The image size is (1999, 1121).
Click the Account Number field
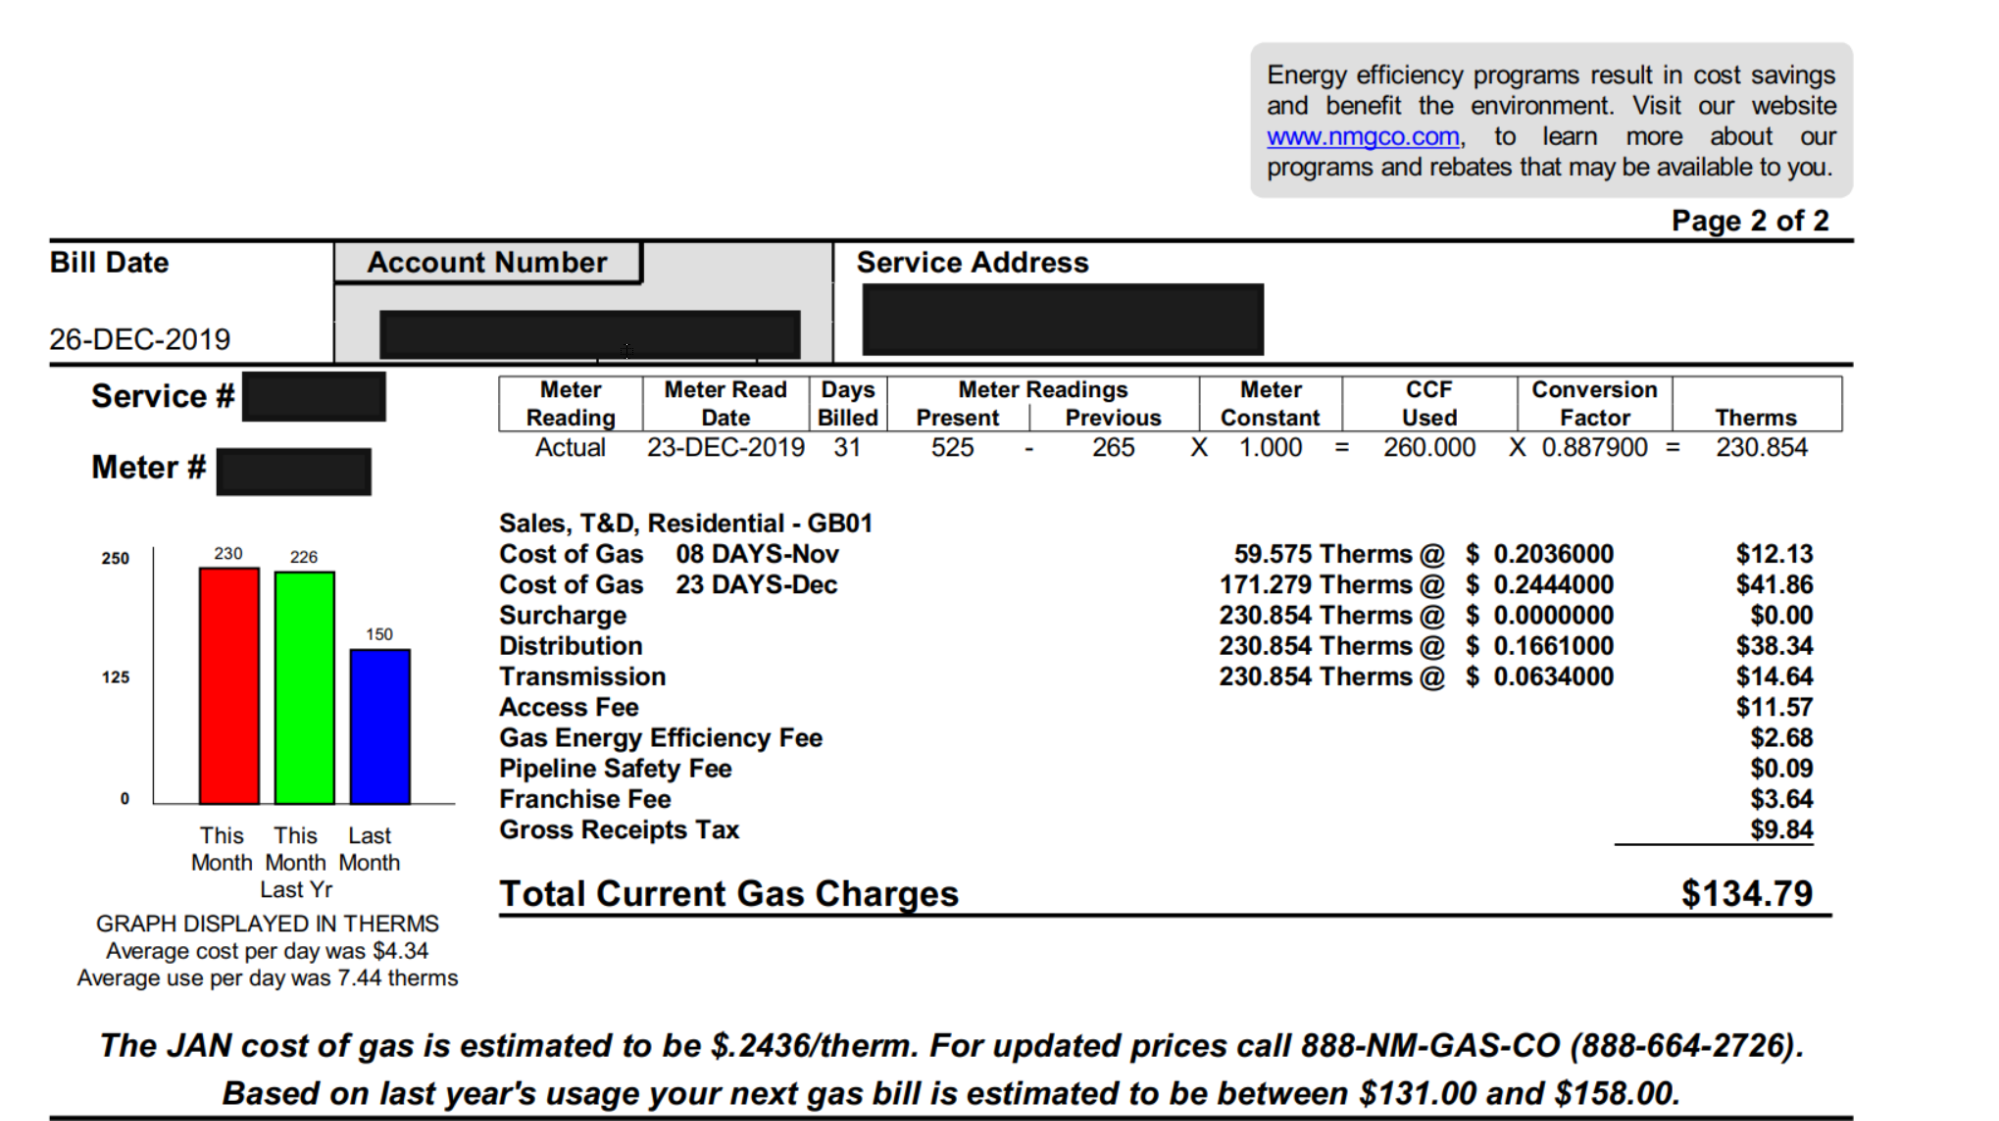[x=588, y=333]
